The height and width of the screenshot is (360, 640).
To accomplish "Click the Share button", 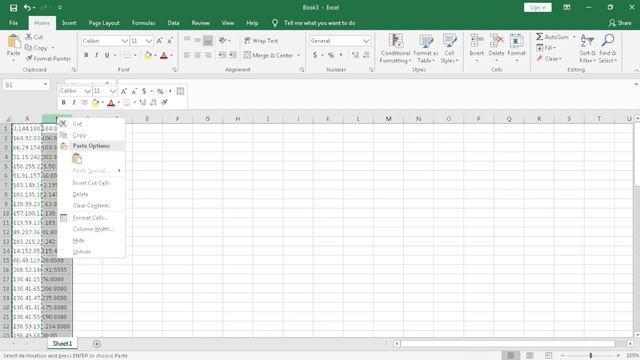I will point(620,23).
